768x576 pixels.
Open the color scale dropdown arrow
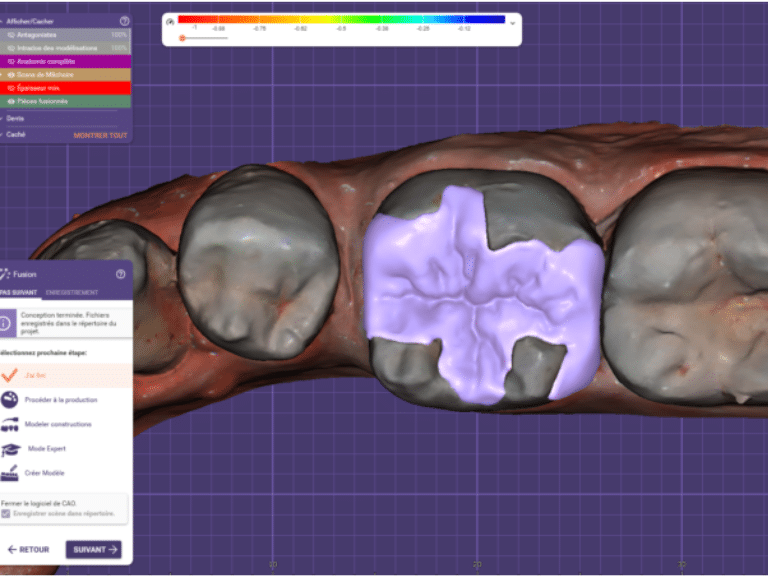click(513, 22)
